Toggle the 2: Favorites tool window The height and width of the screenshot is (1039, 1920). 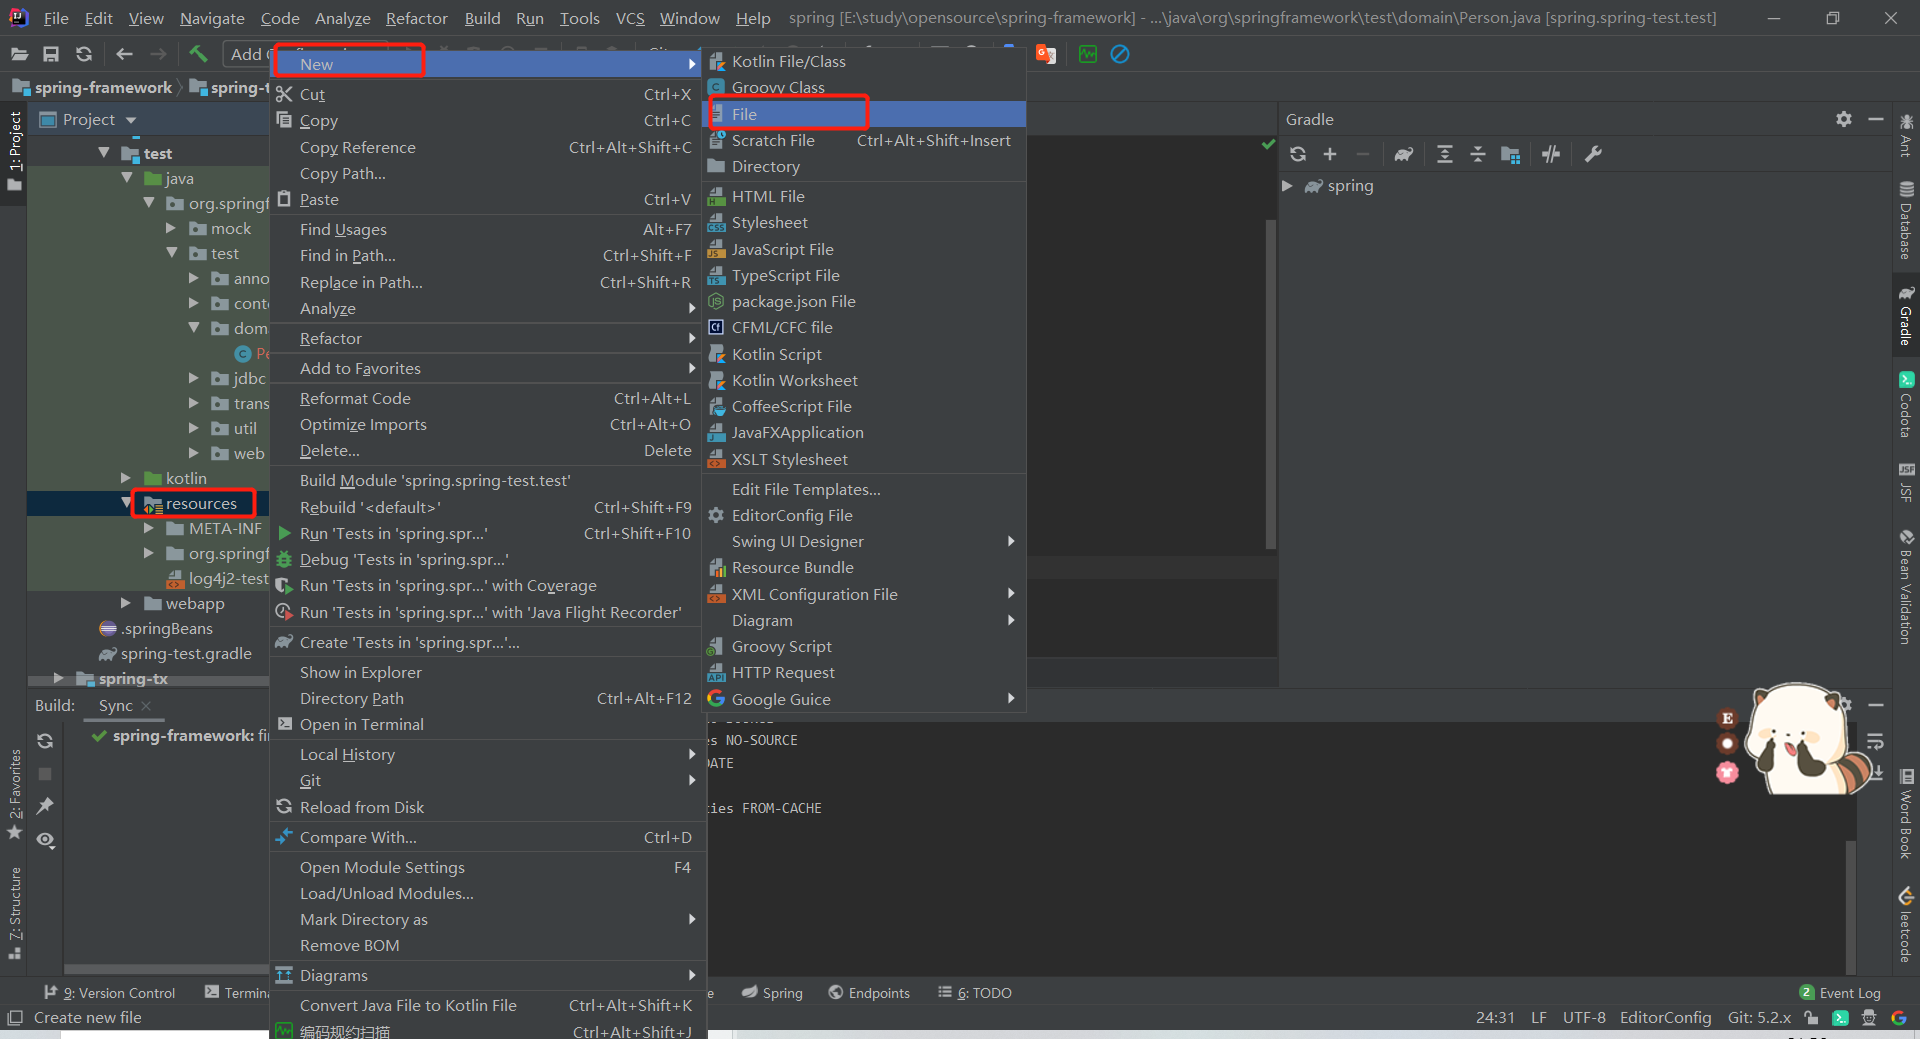pos(14,795)
